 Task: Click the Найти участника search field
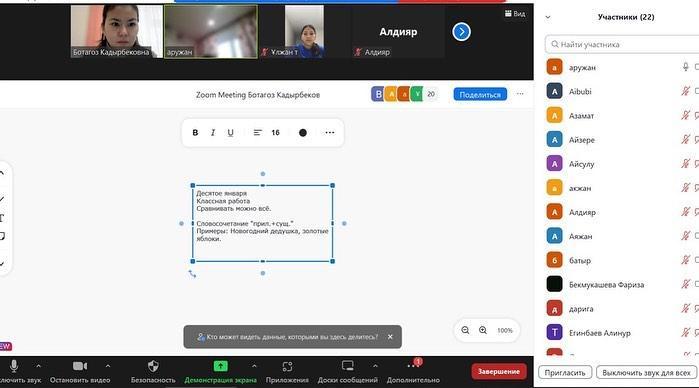point(622,44)
